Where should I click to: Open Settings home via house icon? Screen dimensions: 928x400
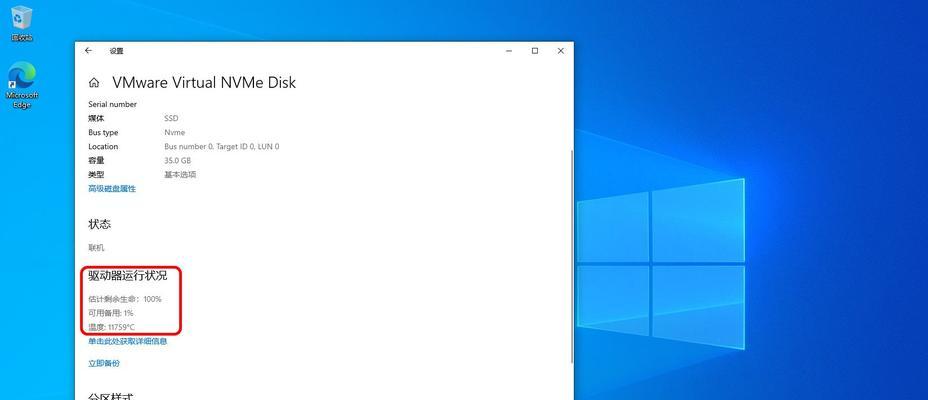coord(94,82)
